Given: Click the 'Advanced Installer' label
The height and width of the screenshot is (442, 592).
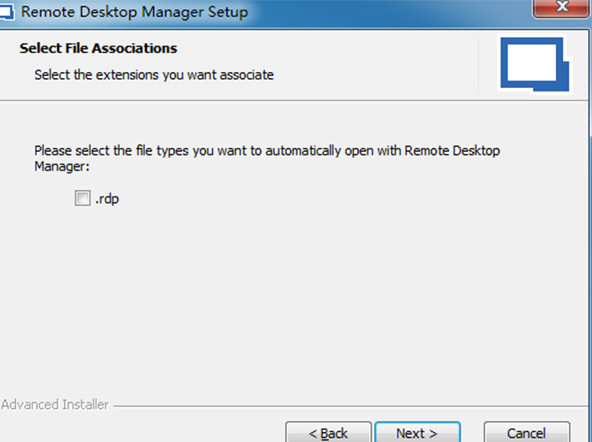Looking at the screenshot, I should point(55,405).
